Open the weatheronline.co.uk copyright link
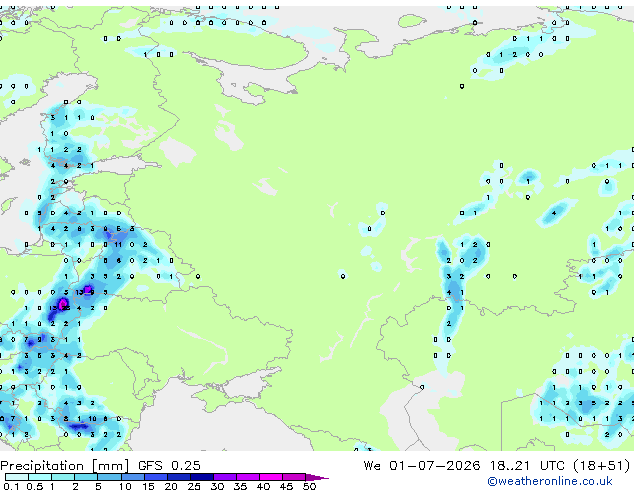This screenshot has width=634, height=490. 550,481
